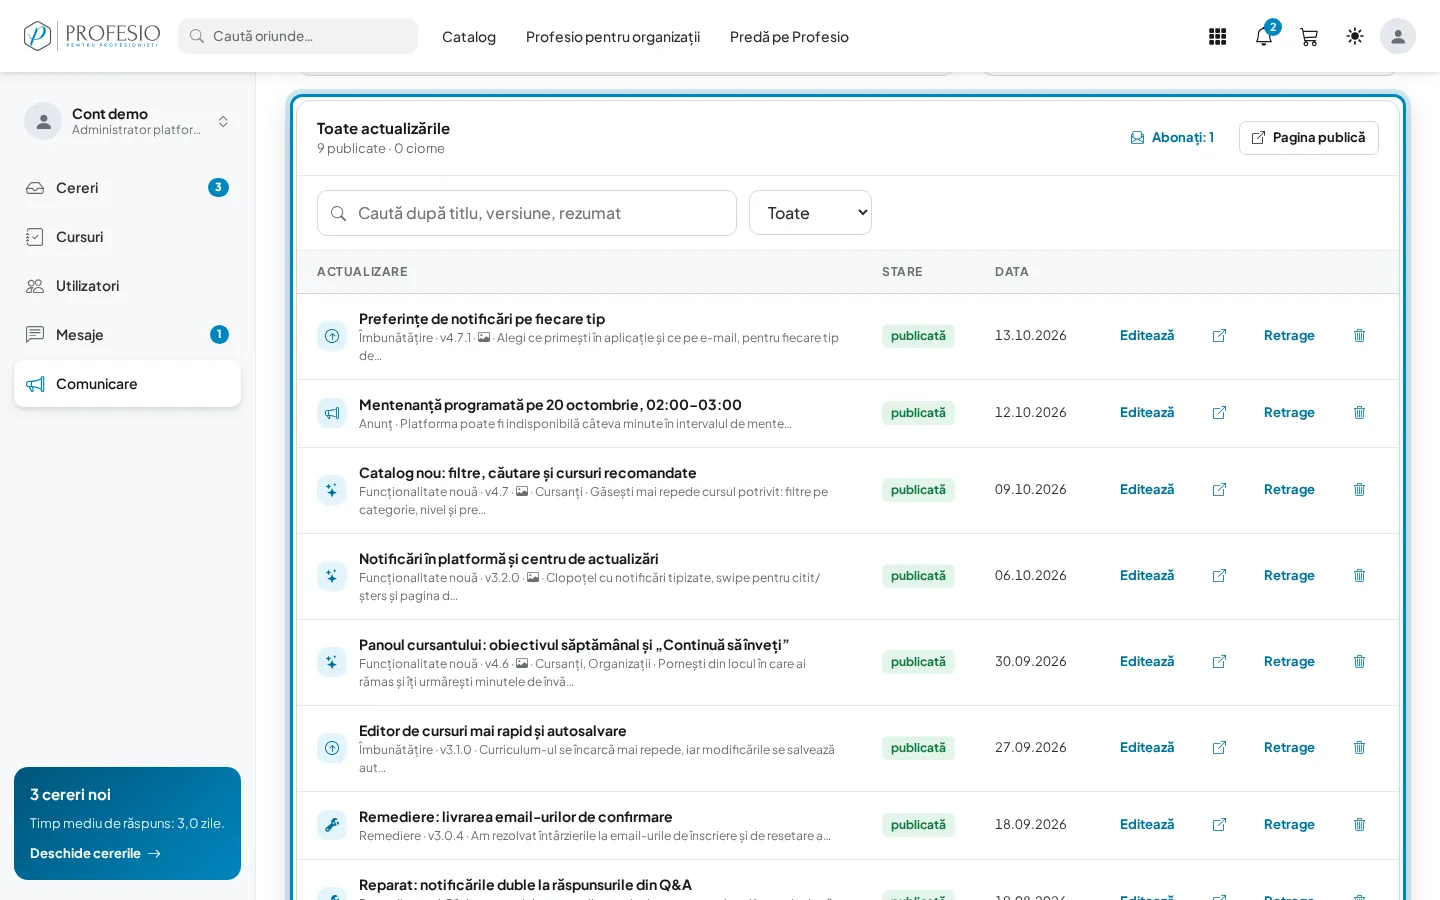Screen dimensions: 1440x900
Task: Click date 18.09.2026
Action: [1030, 825]
